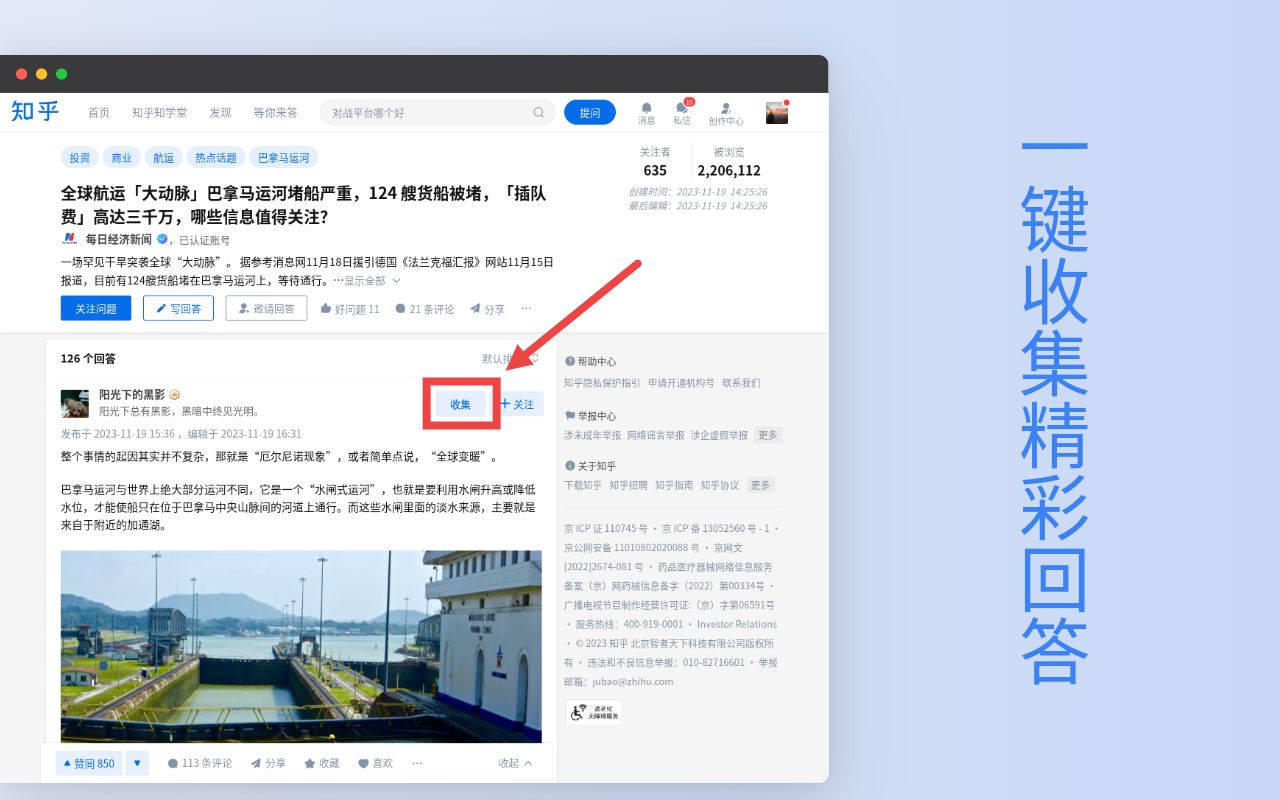1280x800 pixels.
Task: Open the 创作中心 creation center
Action: point(727,112)
